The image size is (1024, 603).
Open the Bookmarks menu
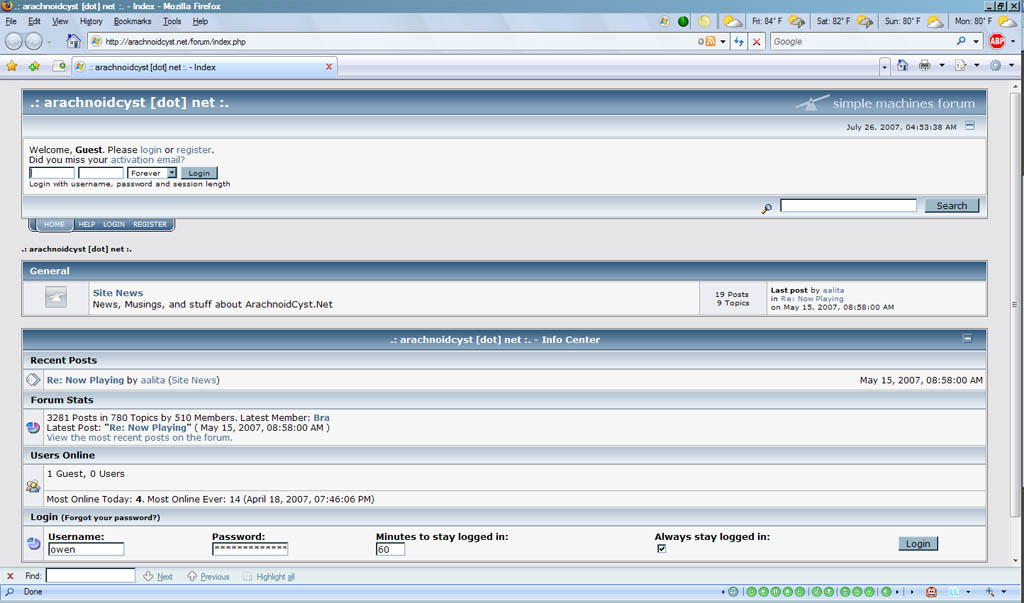[132, 21]
